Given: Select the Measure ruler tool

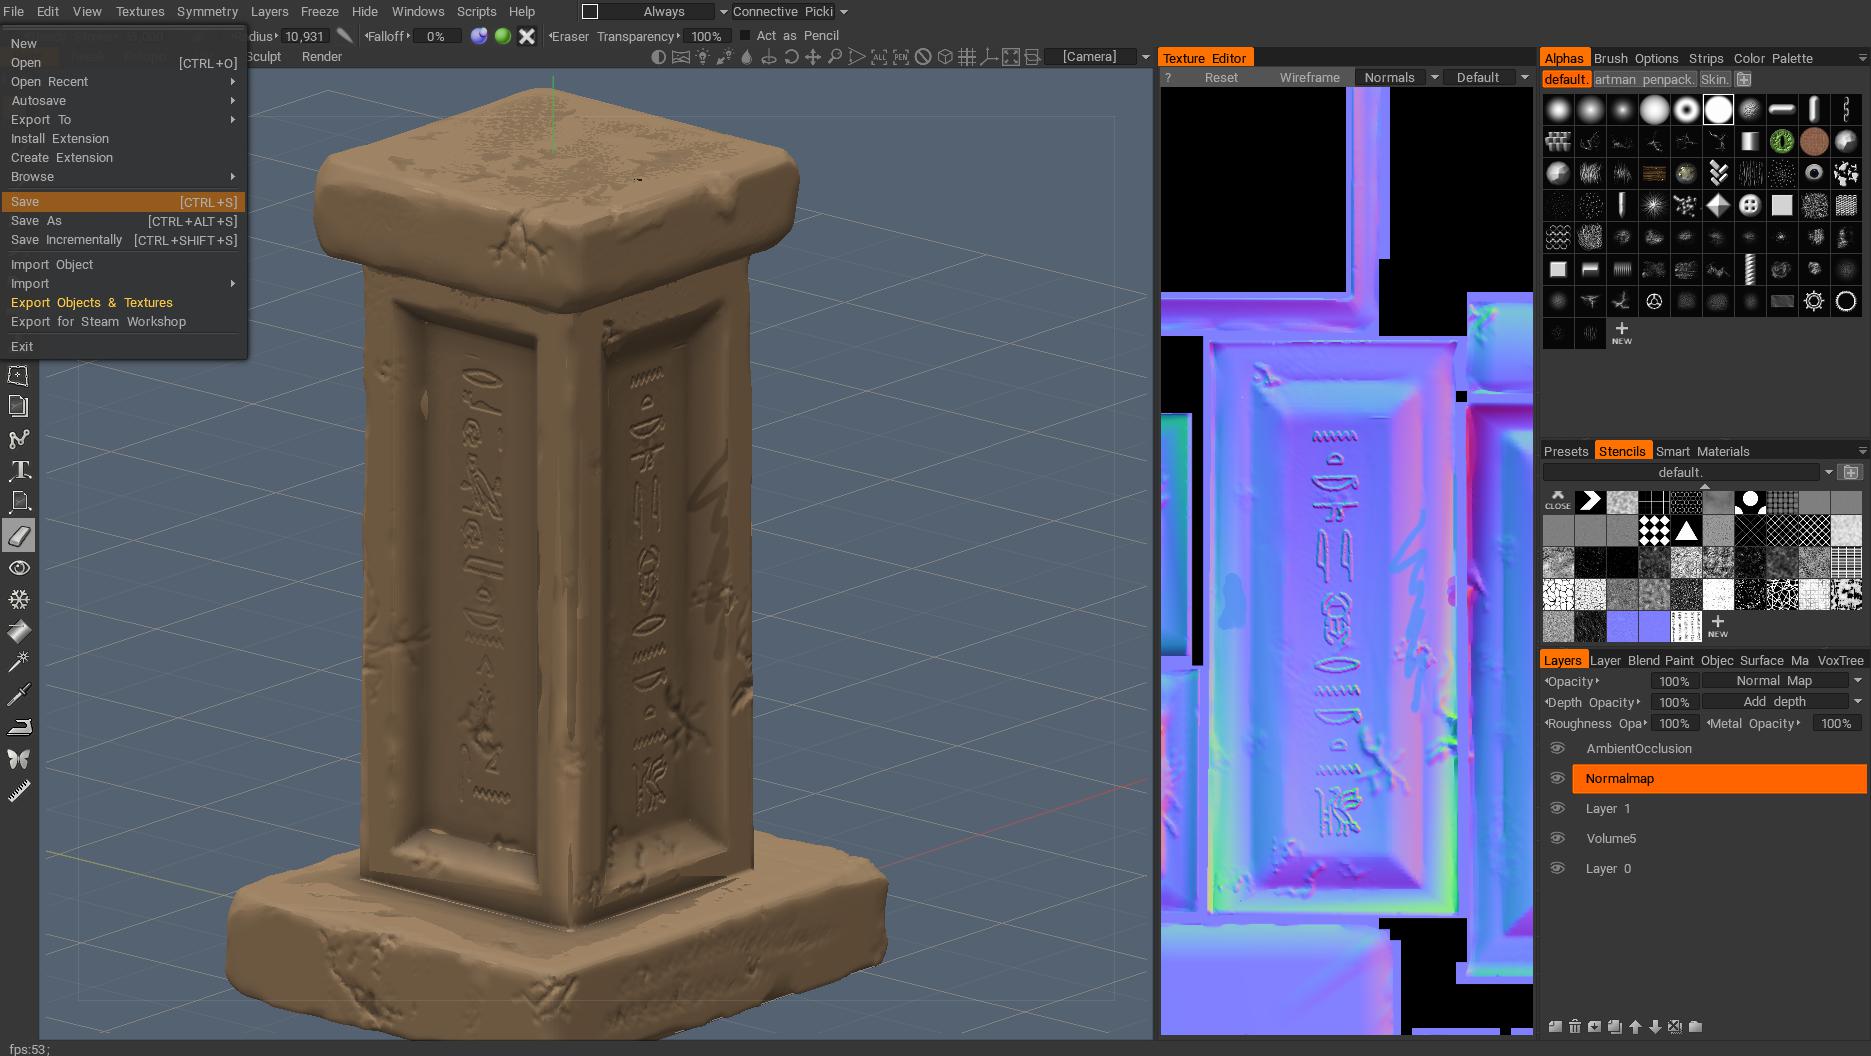Looking at the screenshot, I should tap(19, 791).
